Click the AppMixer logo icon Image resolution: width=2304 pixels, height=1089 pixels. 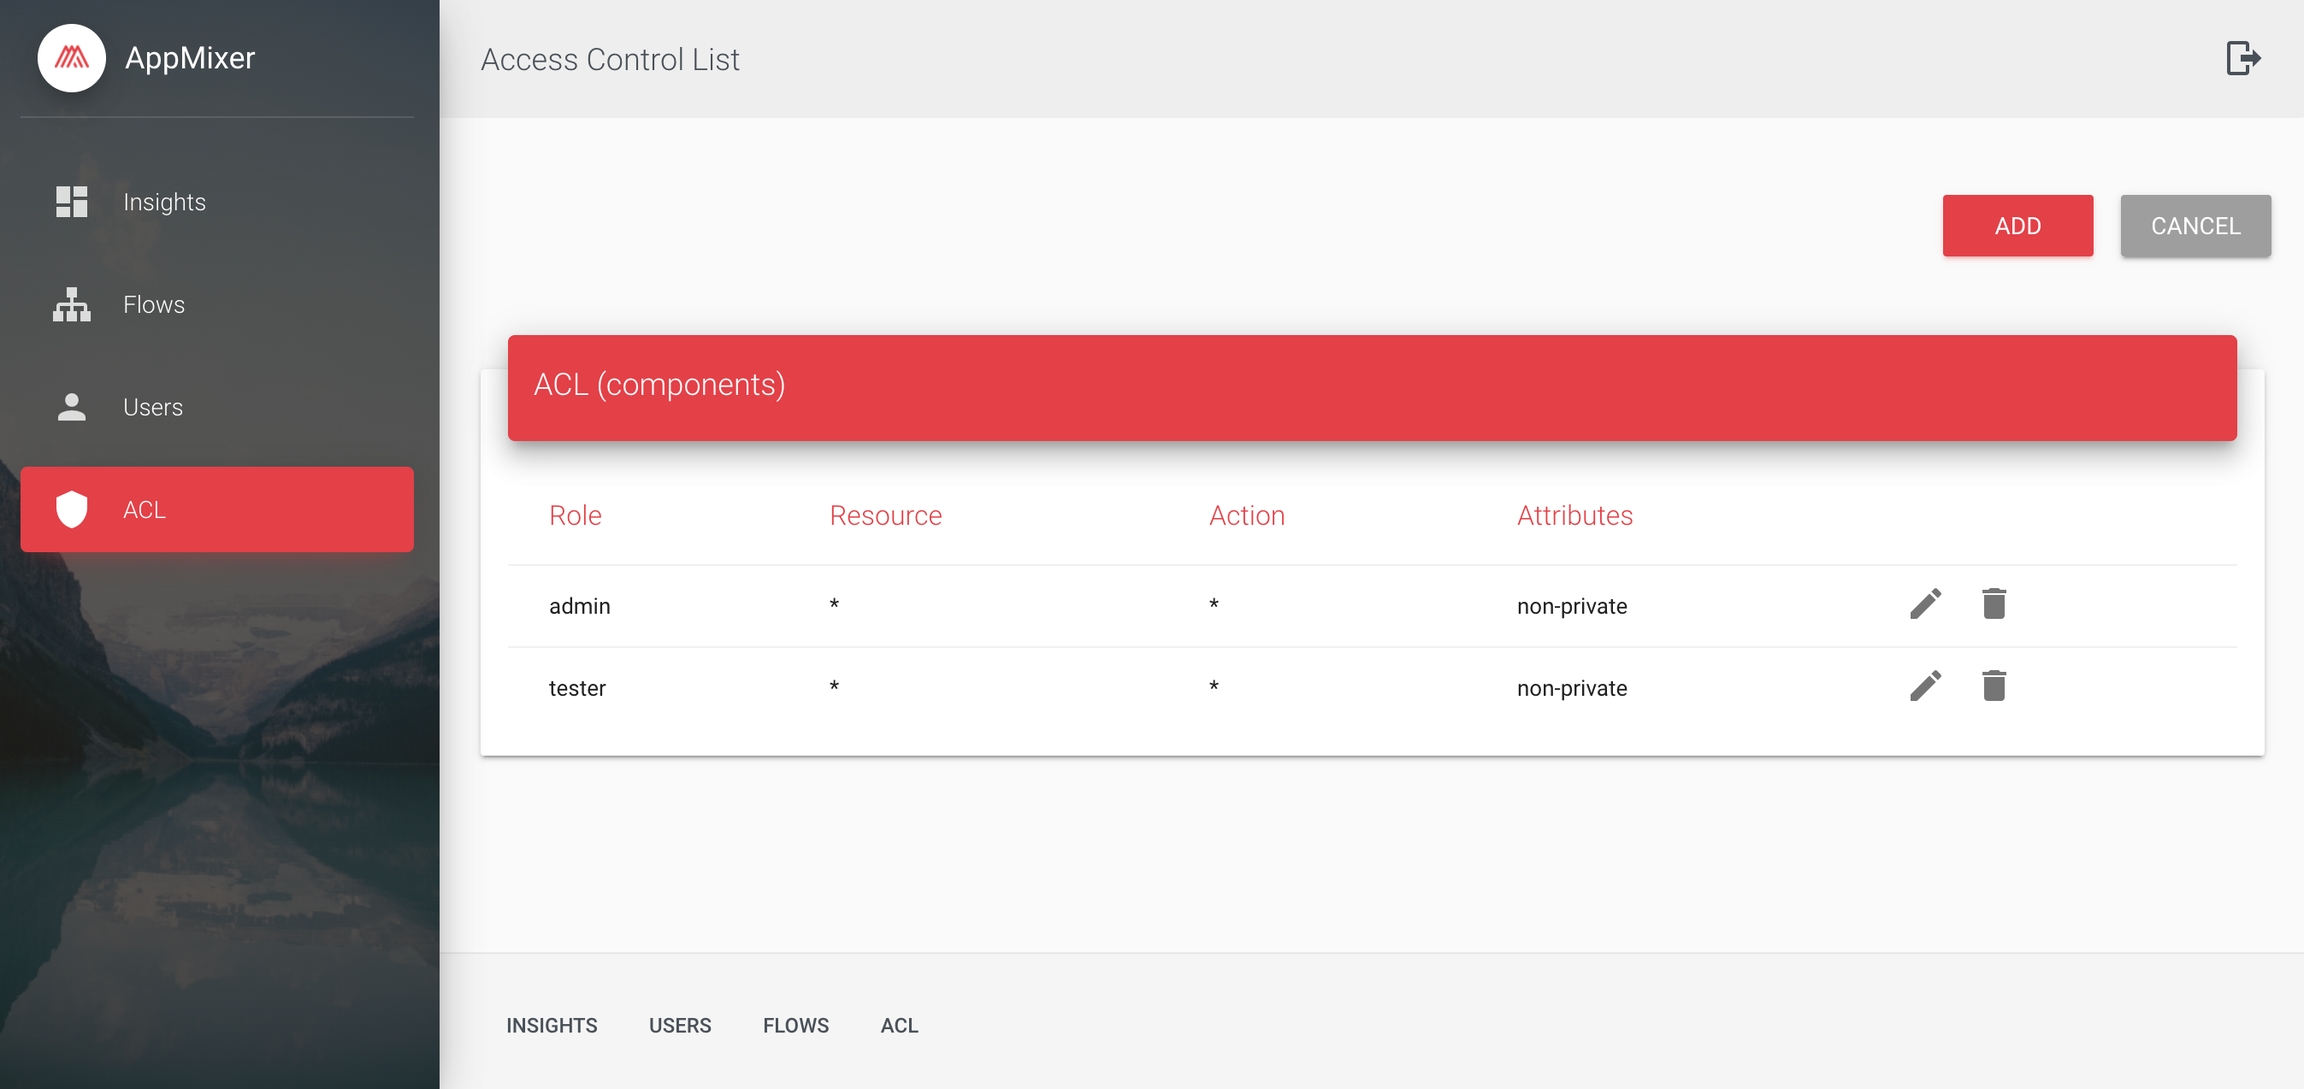71,58
